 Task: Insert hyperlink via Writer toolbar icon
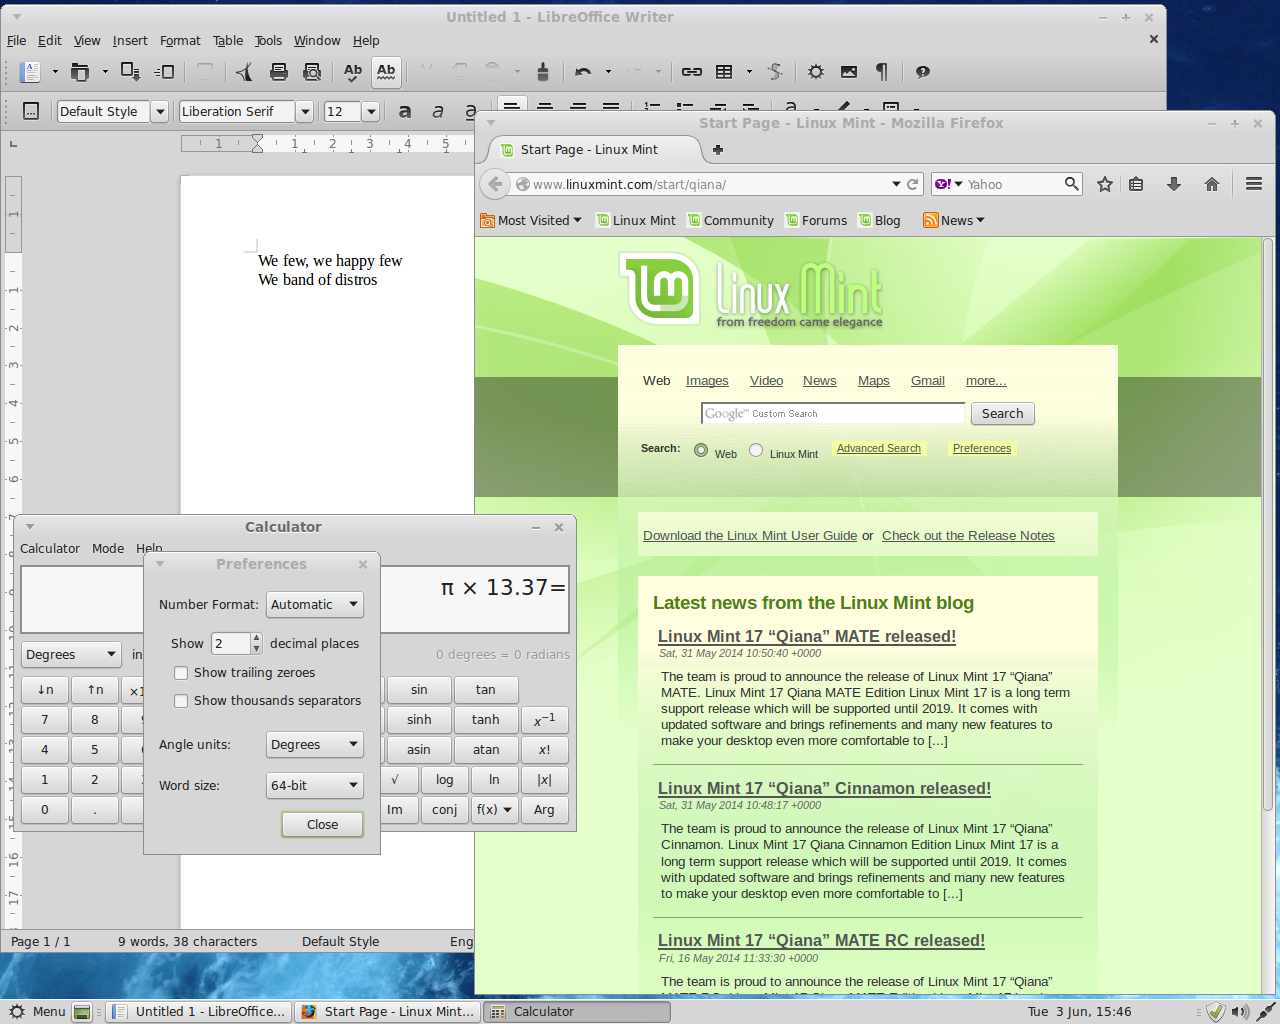tap(692, 72)
